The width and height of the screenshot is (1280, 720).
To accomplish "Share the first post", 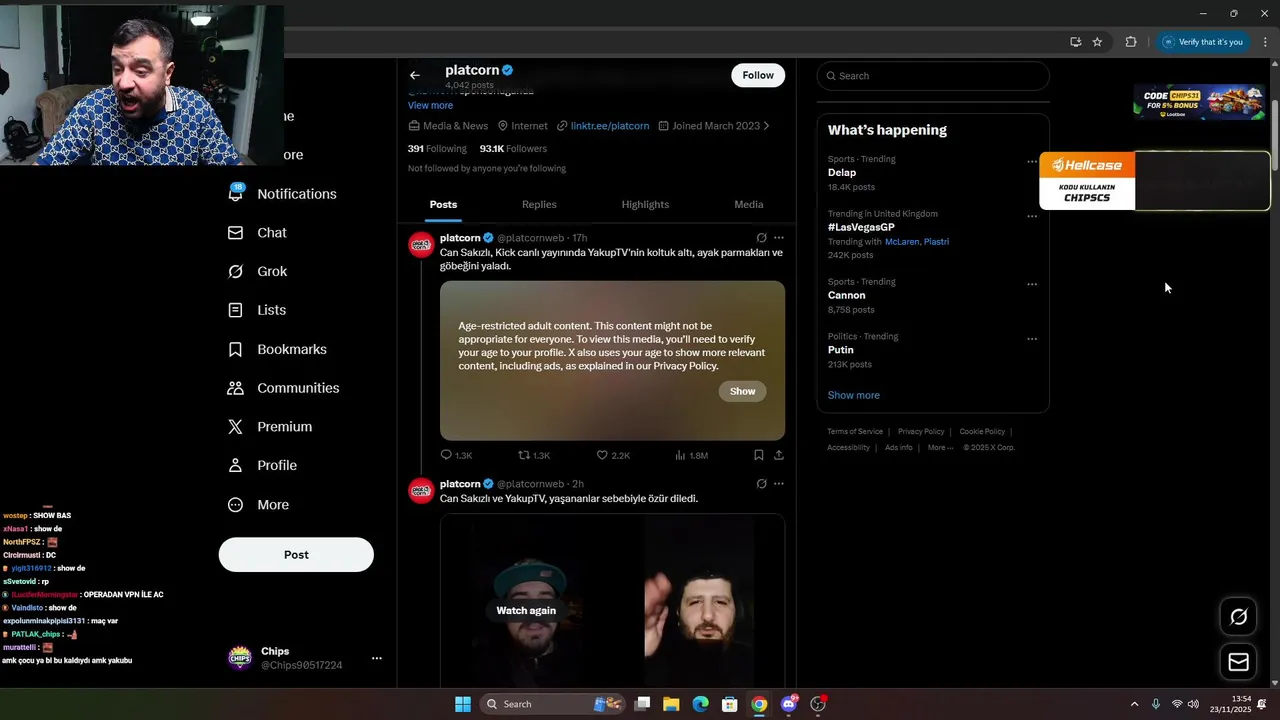I will 779,455.
